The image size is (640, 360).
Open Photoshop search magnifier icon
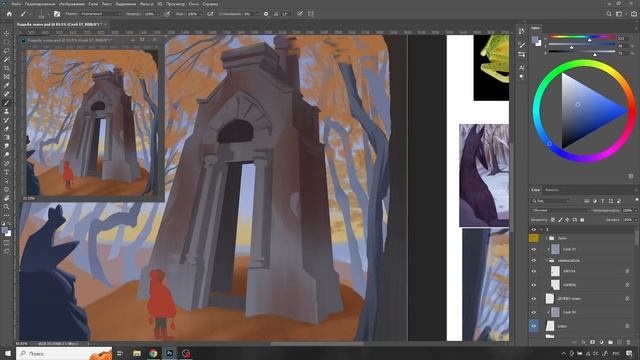coord(609,14)
